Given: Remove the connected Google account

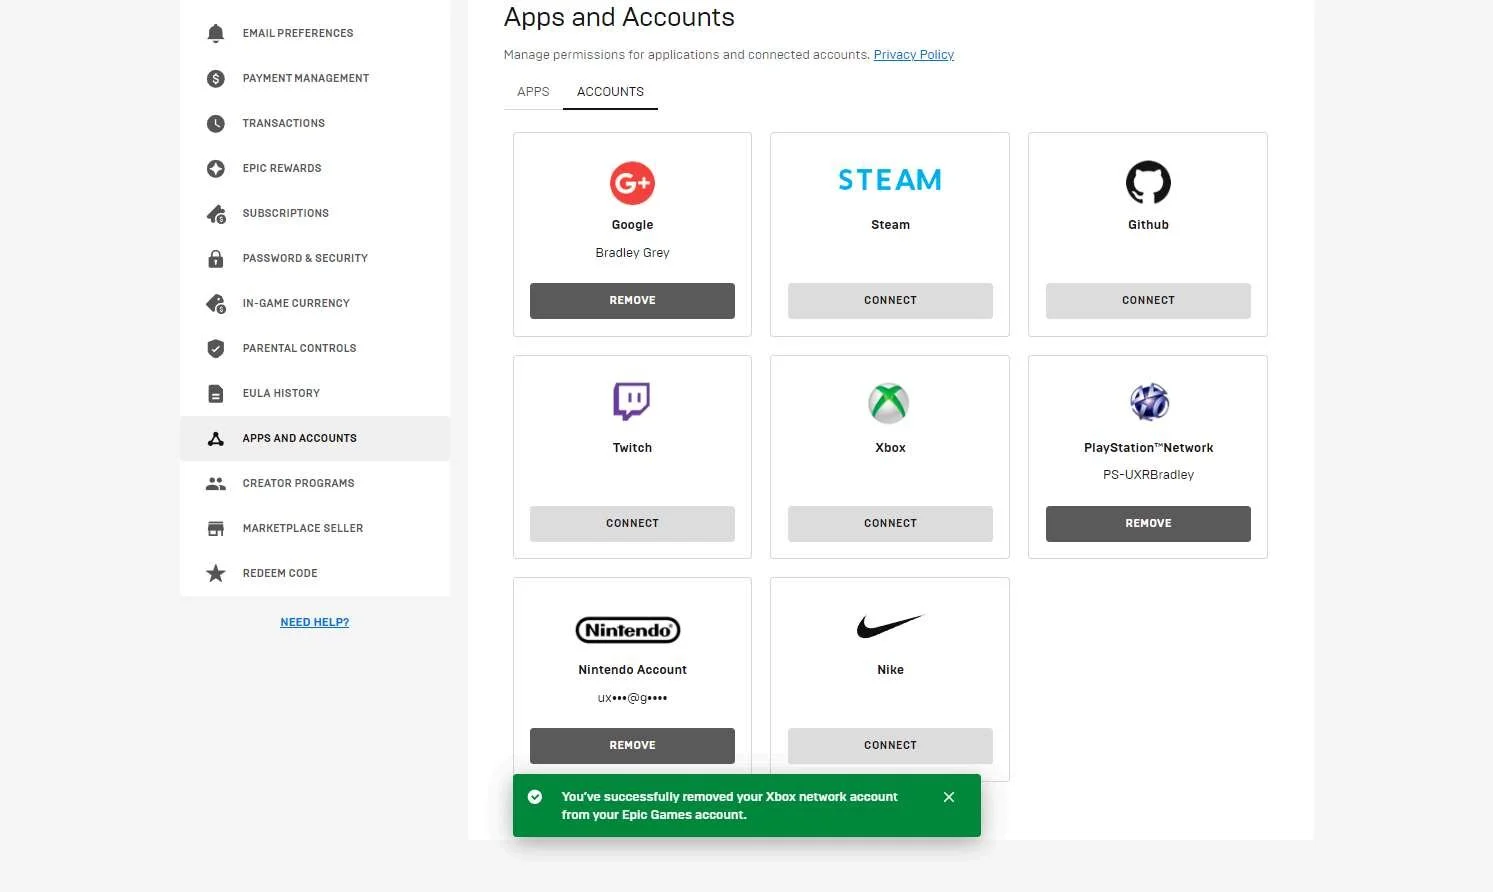Looking at the screenshot, I should tap(632, 301).
